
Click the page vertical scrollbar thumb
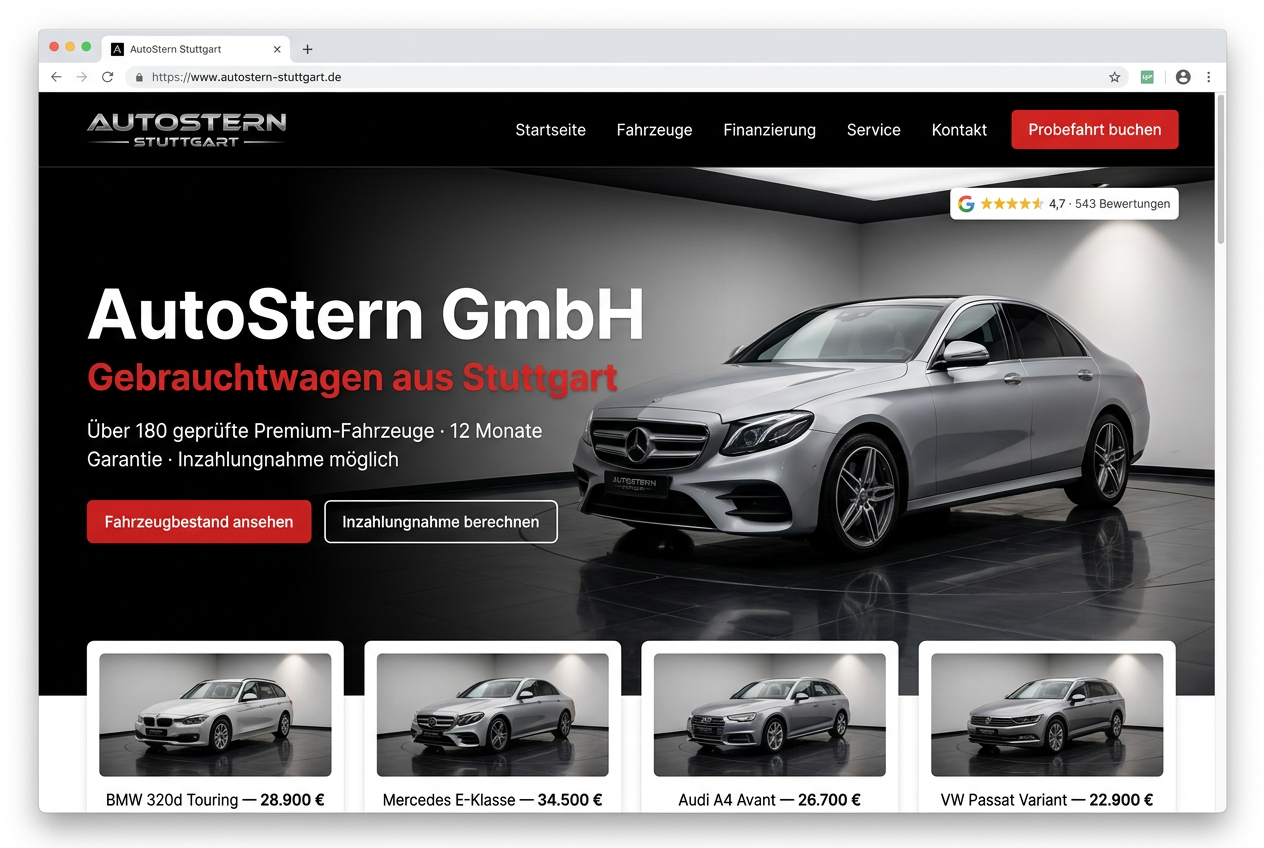click(x=1220, y=168)
